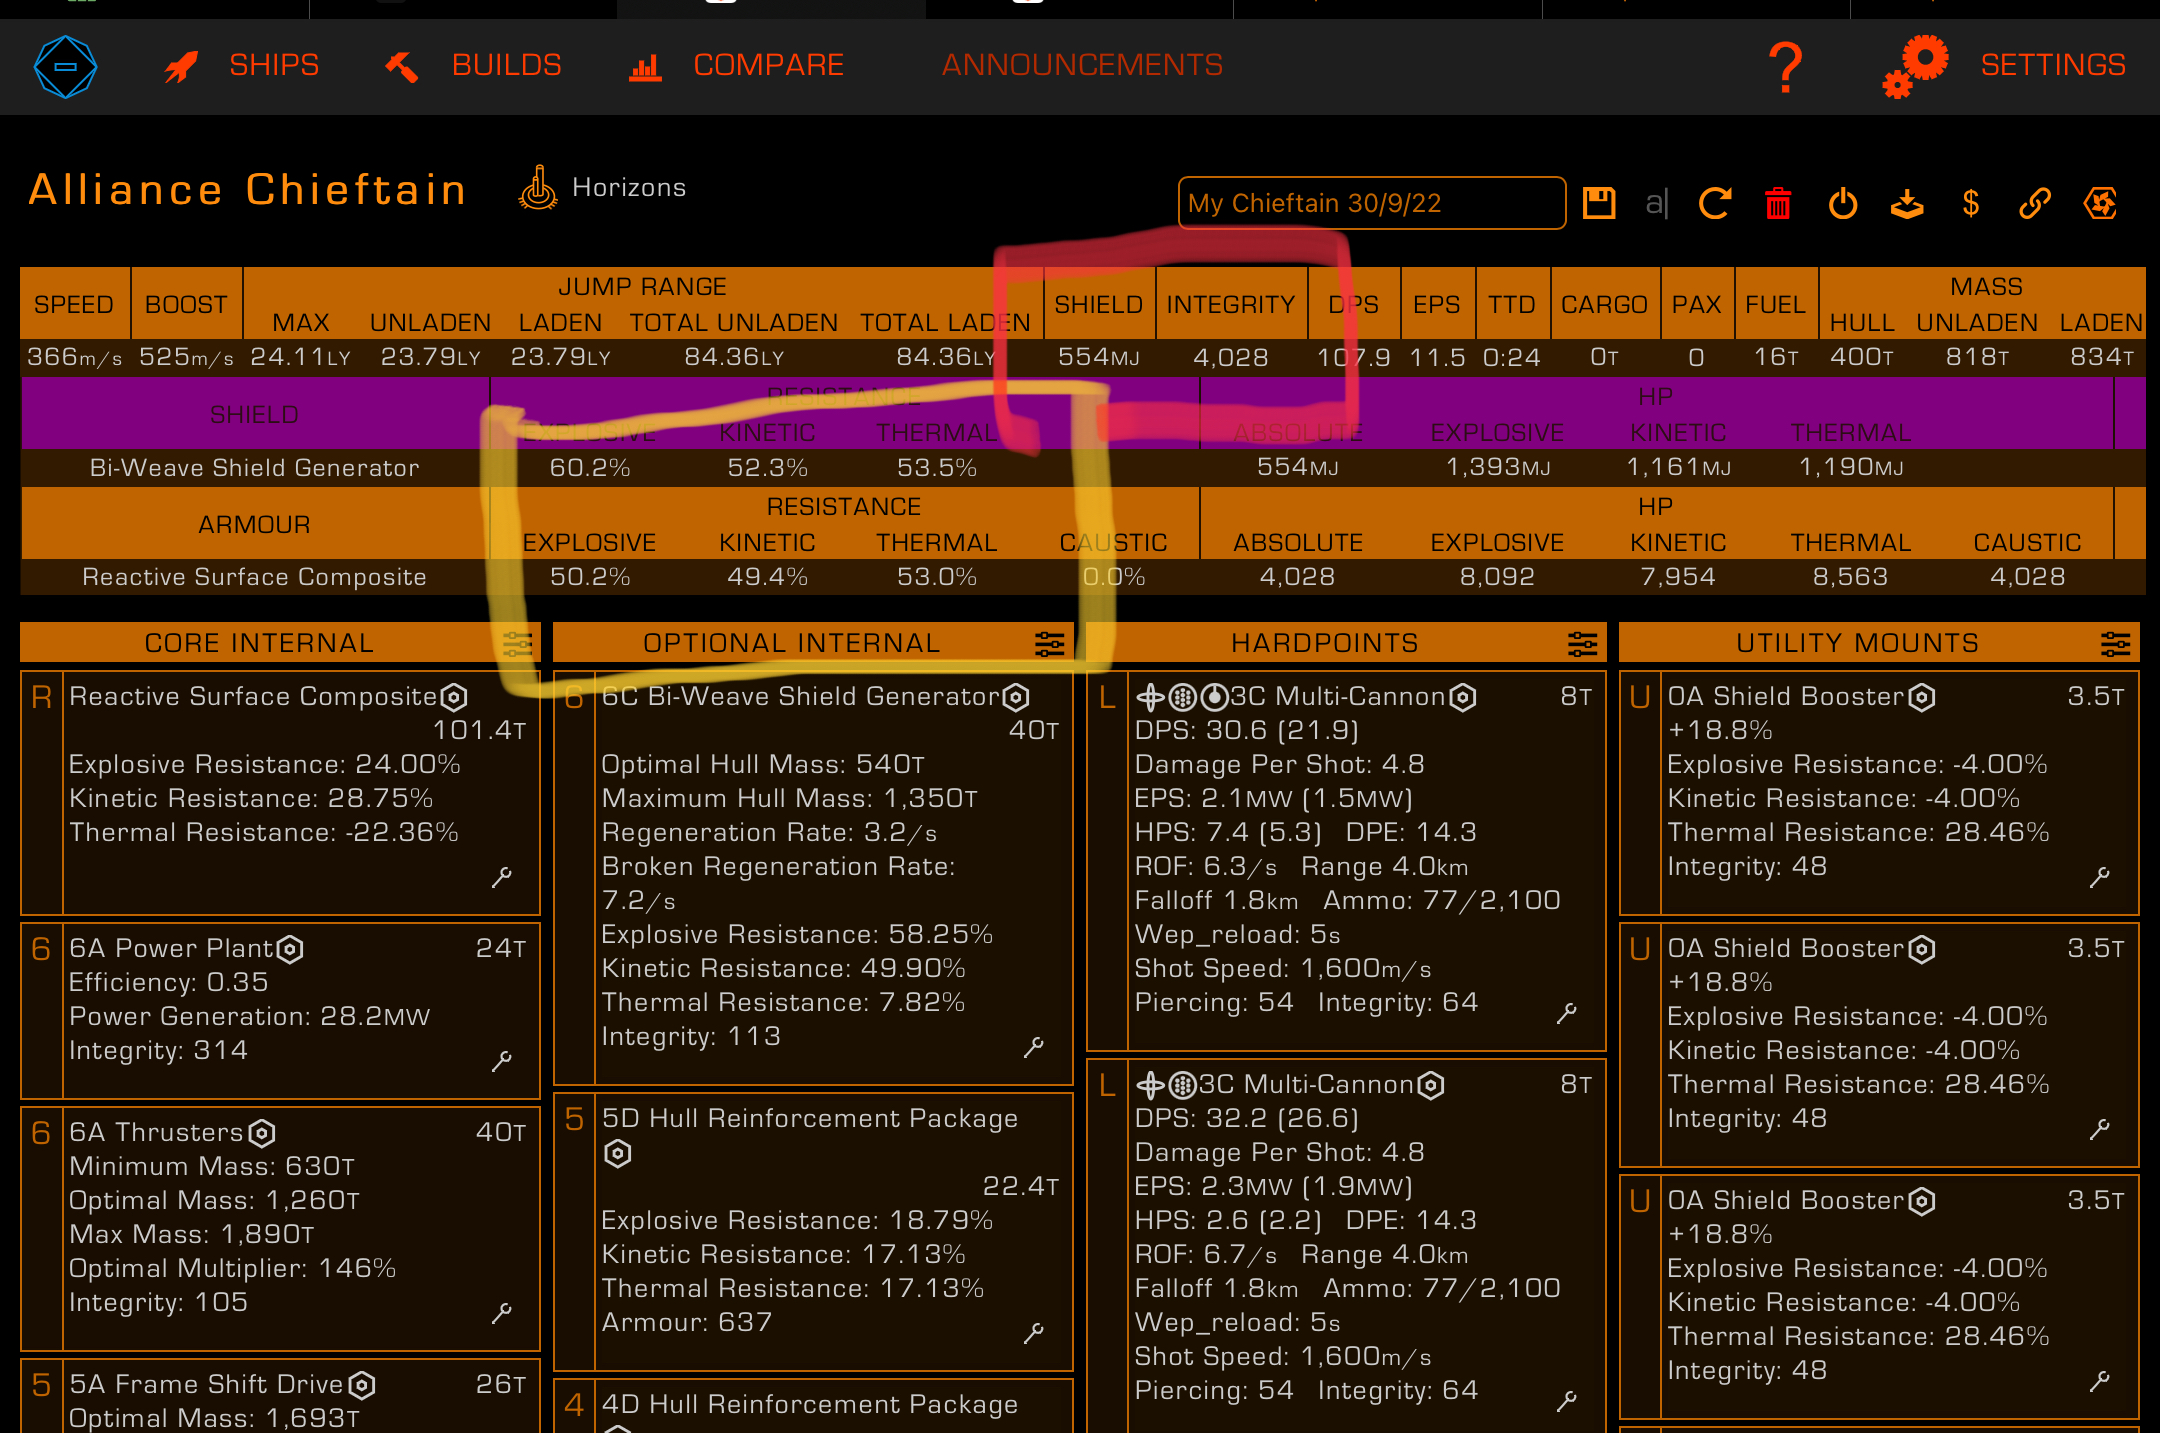Viewport: 2160px width, 1433px height.
Task: Click the settings gears icon
Action: coord(1915,66)
